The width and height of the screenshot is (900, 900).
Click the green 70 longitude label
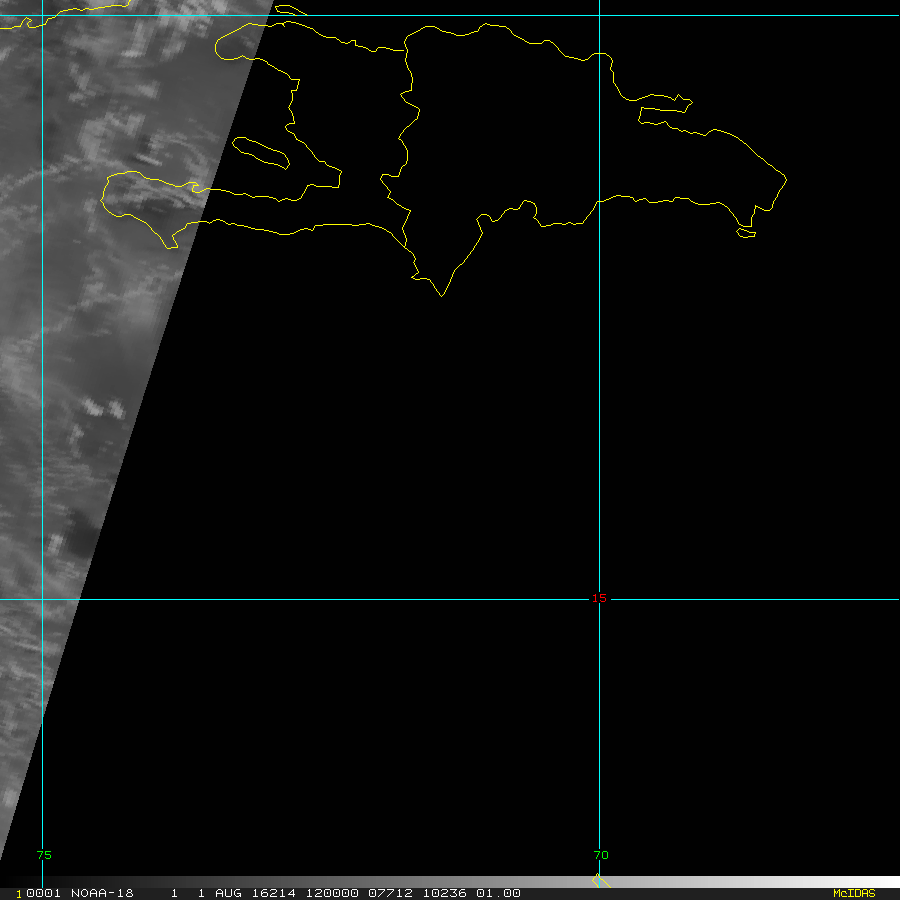tap(600, 855)
